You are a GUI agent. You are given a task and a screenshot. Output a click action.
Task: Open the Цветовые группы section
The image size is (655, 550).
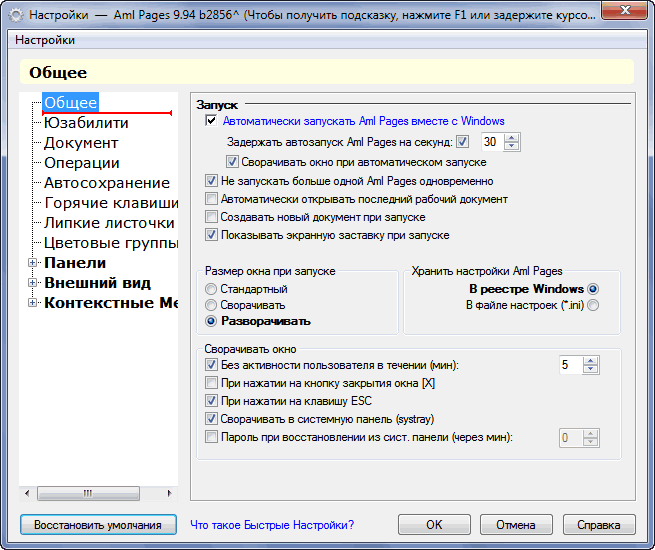pos(111,243)
